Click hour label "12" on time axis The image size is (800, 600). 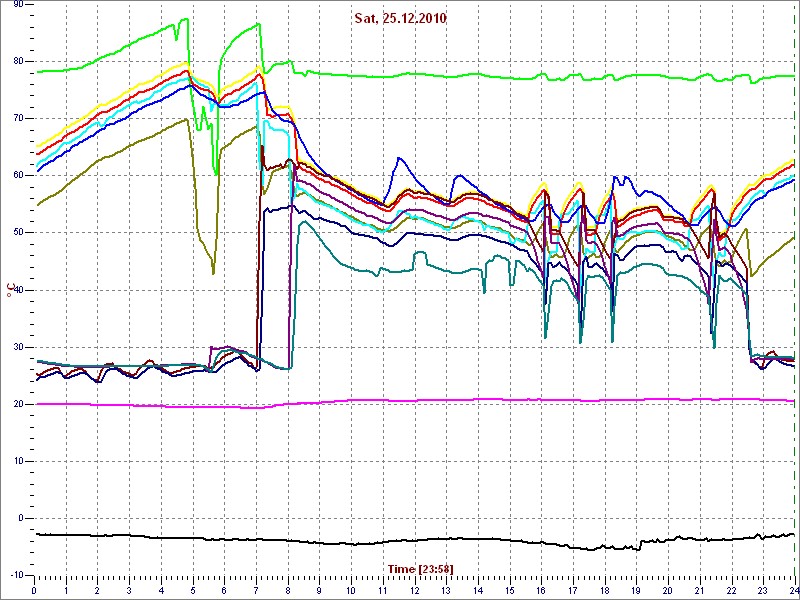pyautogui.click(x=414, y=590)
